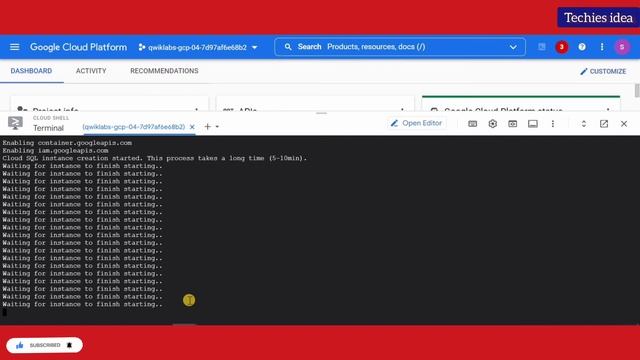Click the 'Cloud SQL instance creation started' line

point(155,158)
